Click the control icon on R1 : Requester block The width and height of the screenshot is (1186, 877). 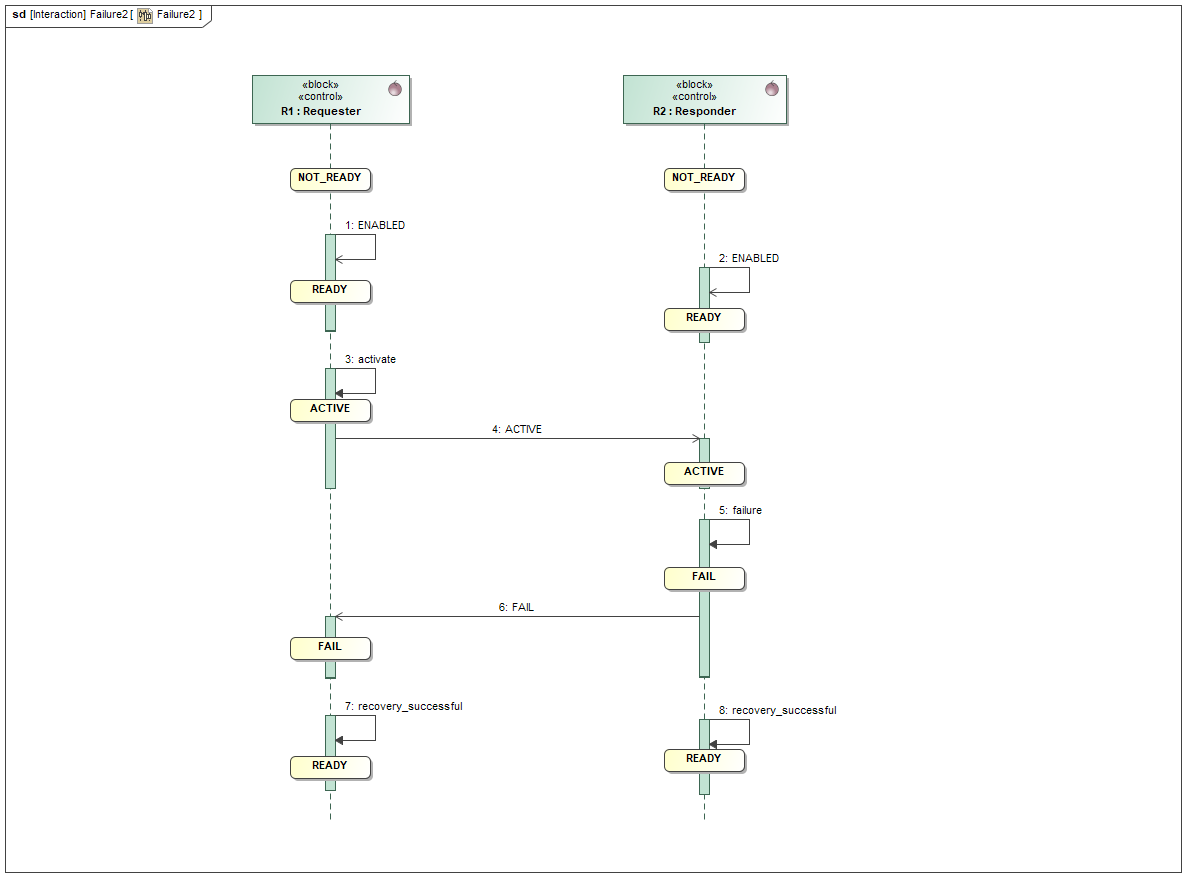(x=394, y=89)
